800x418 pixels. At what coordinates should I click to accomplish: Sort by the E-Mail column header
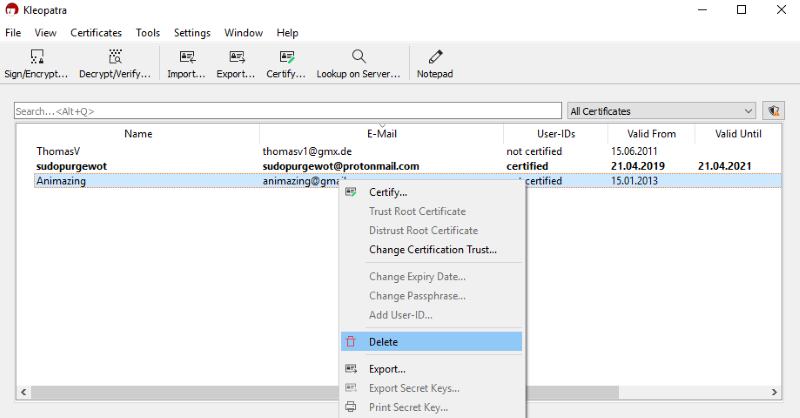382,134
